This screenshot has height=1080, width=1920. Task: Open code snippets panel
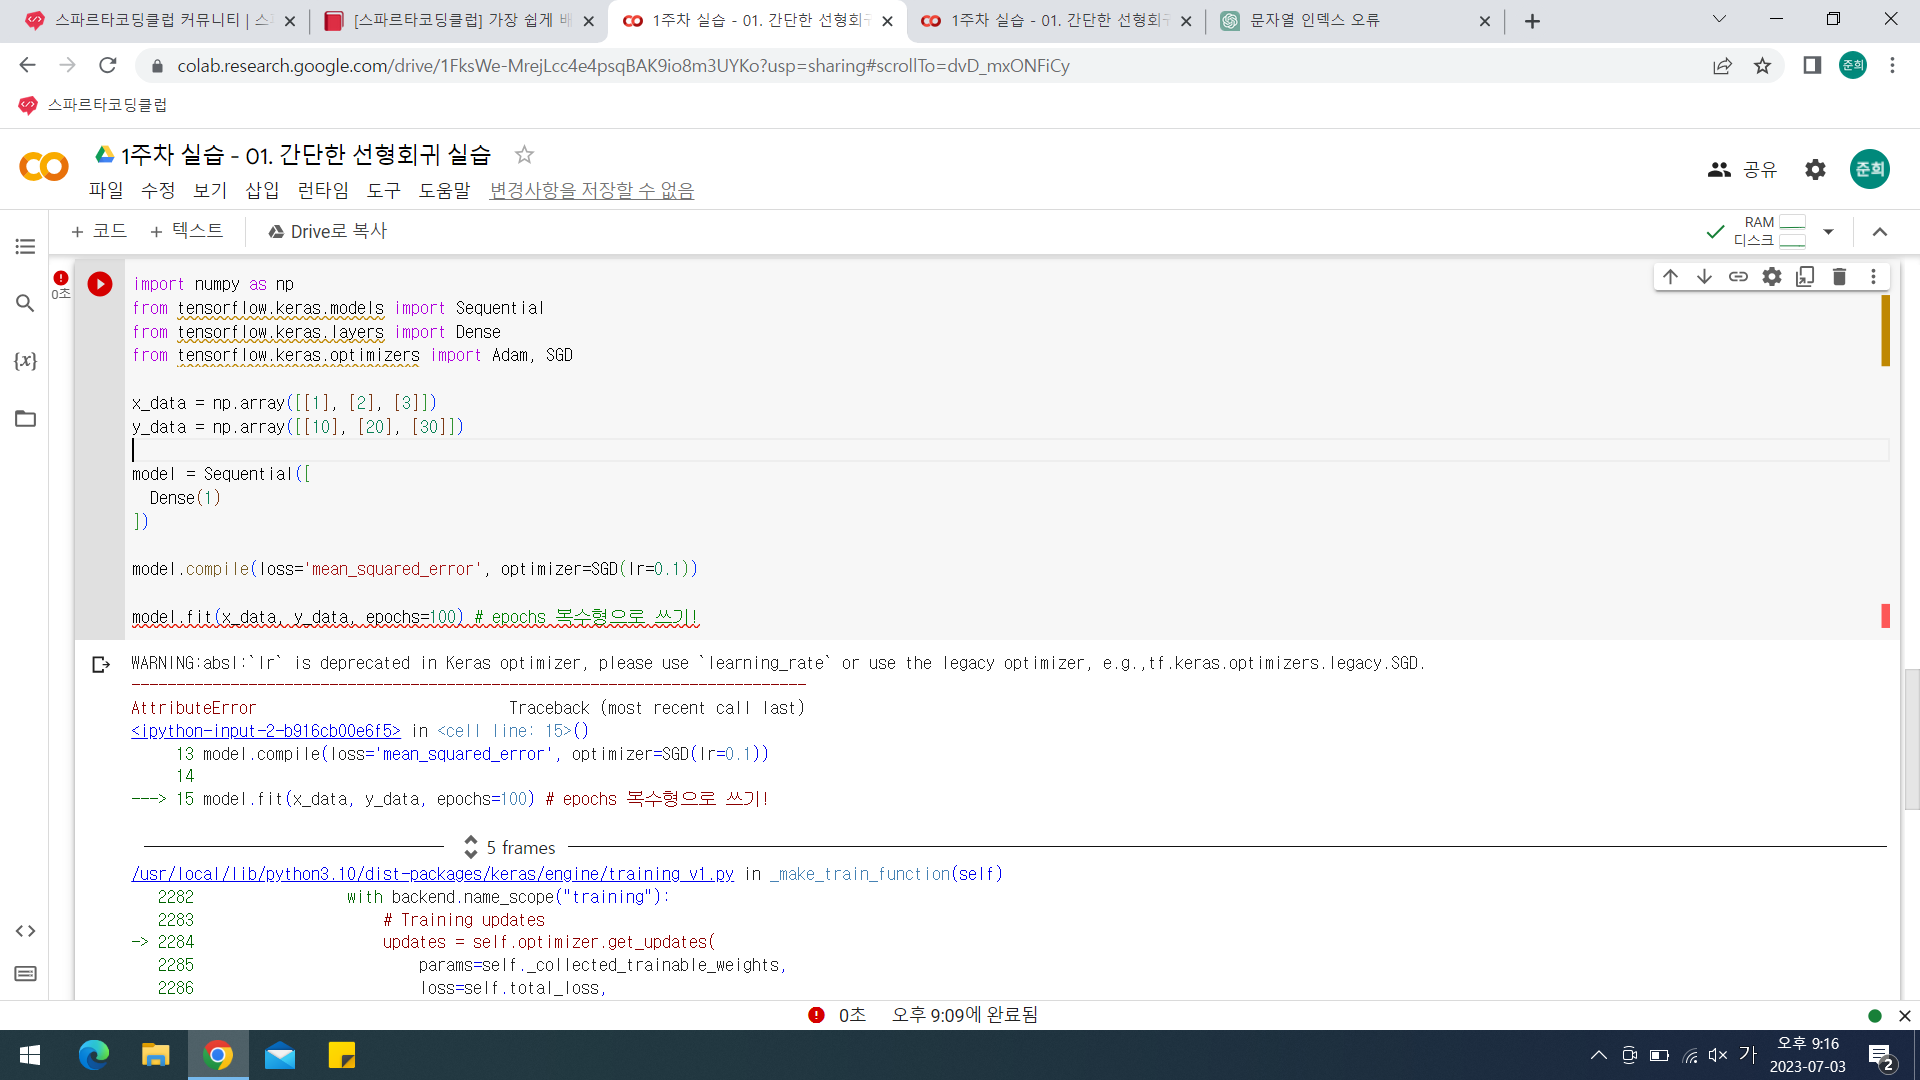coord(25,931)
